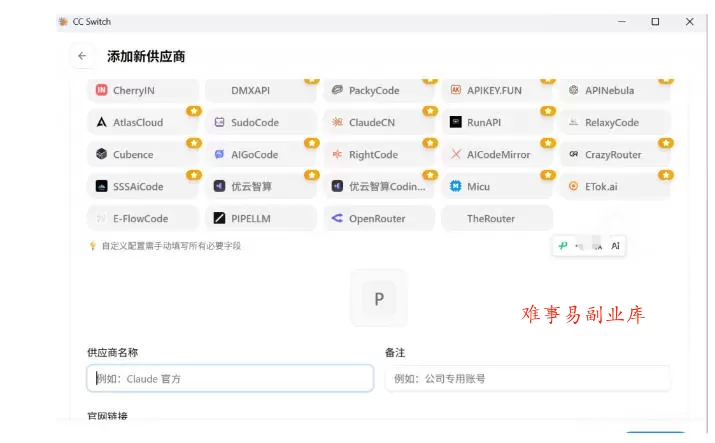Pick AIGoCode provider preset
This screenshot has width=715, height=443.
(261, 155)
